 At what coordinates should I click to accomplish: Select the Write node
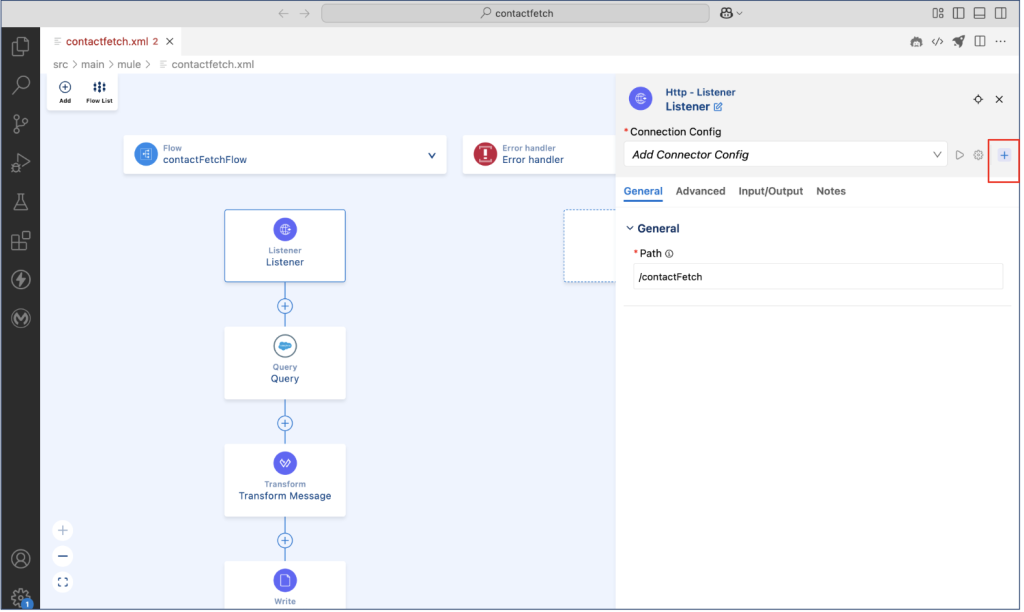(285, 586)
